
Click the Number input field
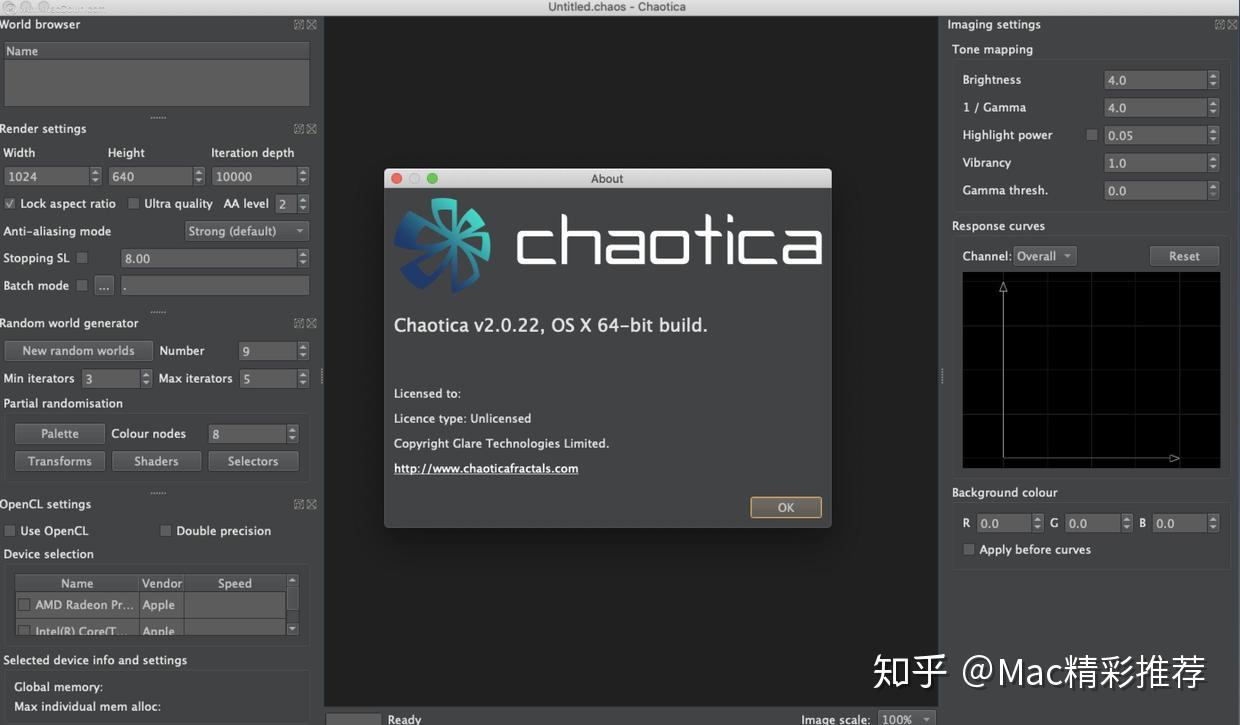(x=265, y=350)
